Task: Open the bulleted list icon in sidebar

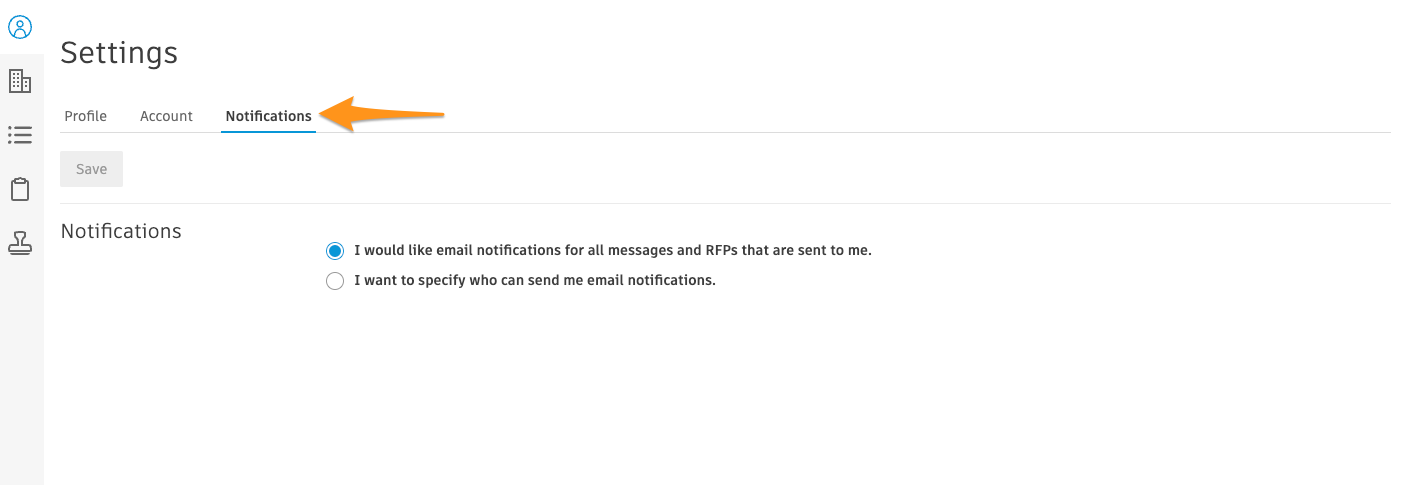Action: 20,134
